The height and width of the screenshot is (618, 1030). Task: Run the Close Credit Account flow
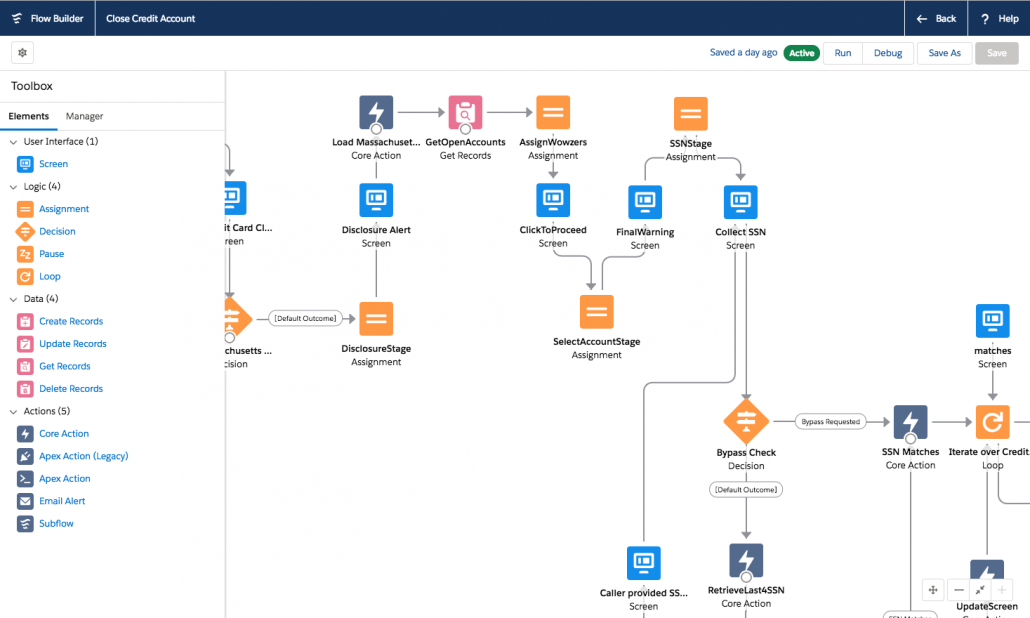click(843, 52)
